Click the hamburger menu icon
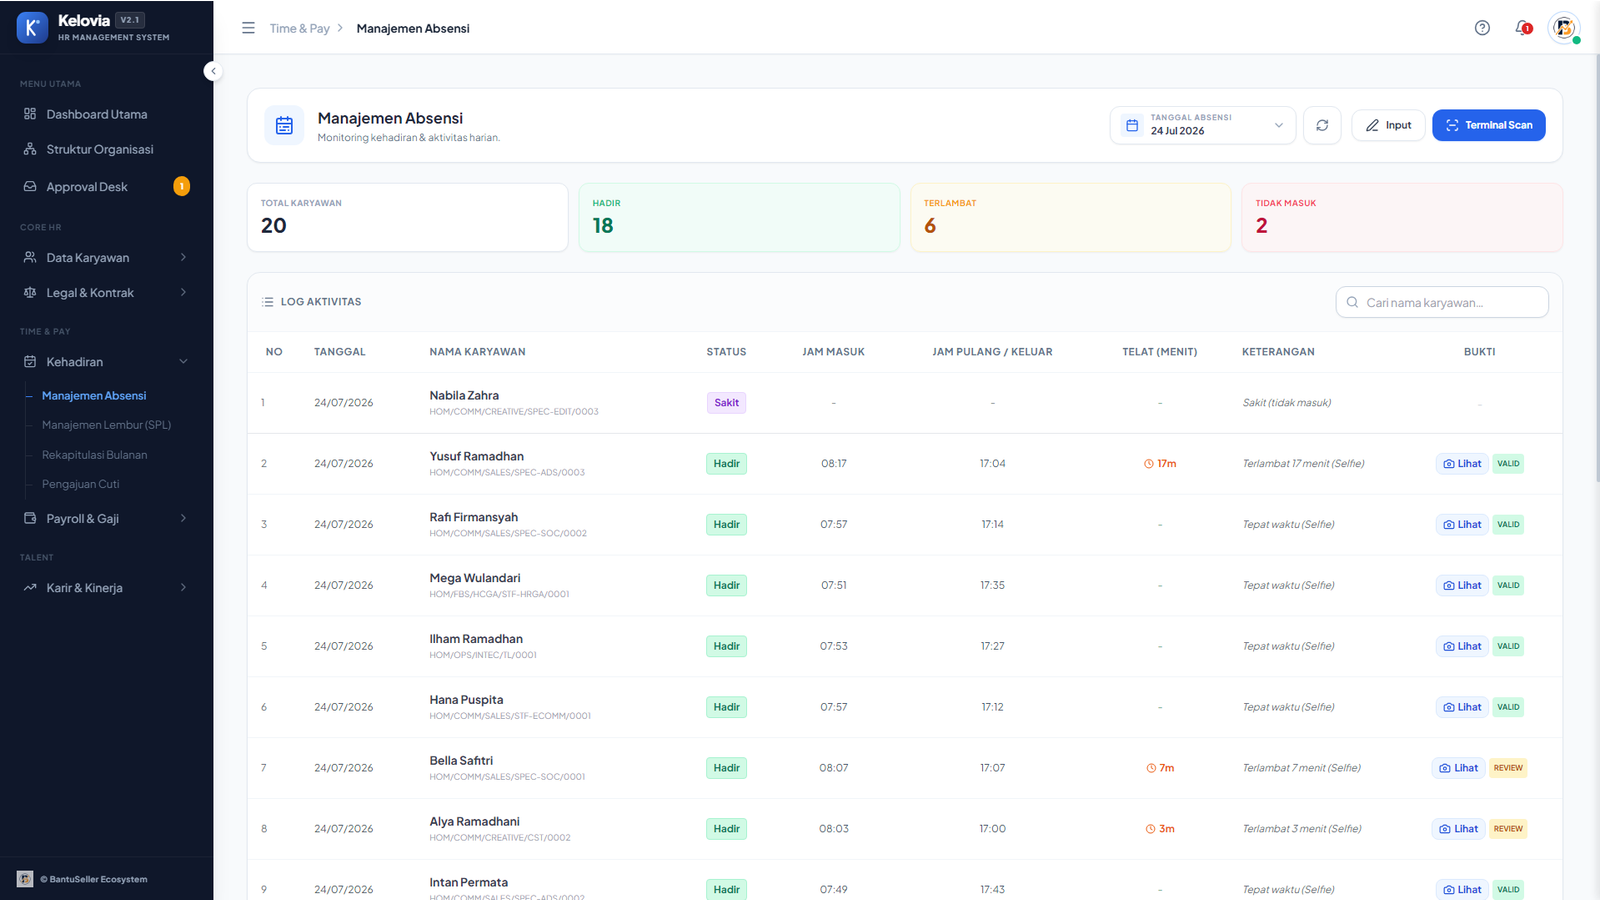This screenshot has width=1600, height=900. [248, 28]
